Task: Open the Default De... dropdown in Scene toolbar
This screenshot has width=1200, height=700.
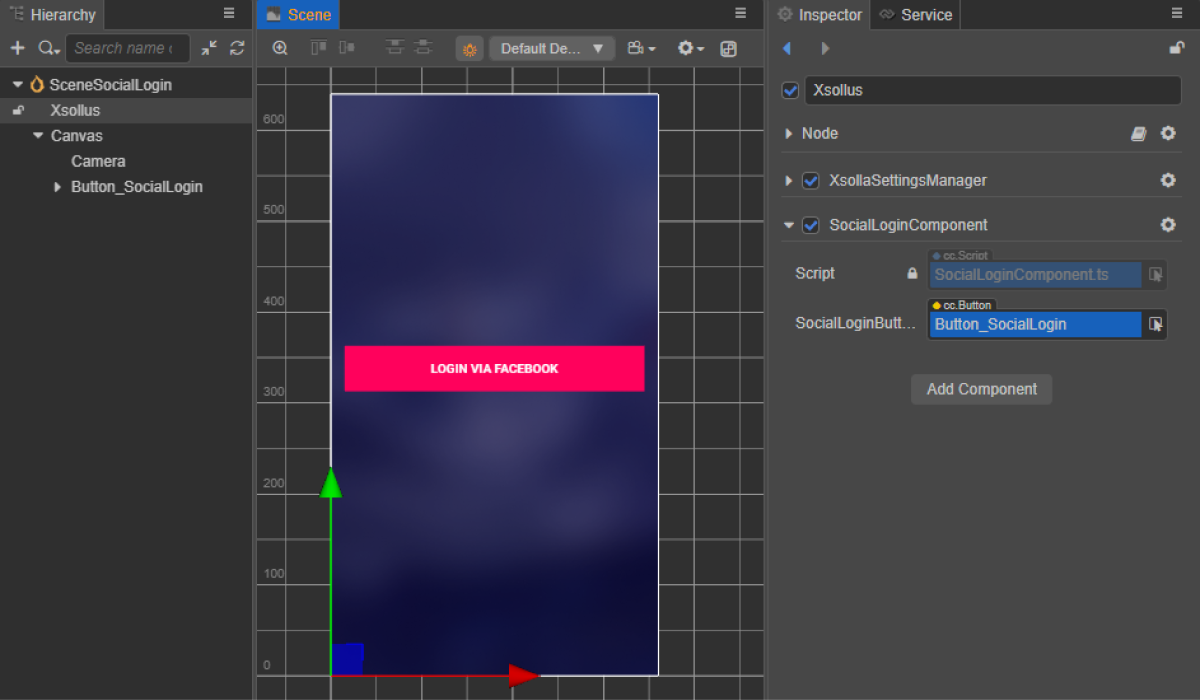Action: point(552,48)
